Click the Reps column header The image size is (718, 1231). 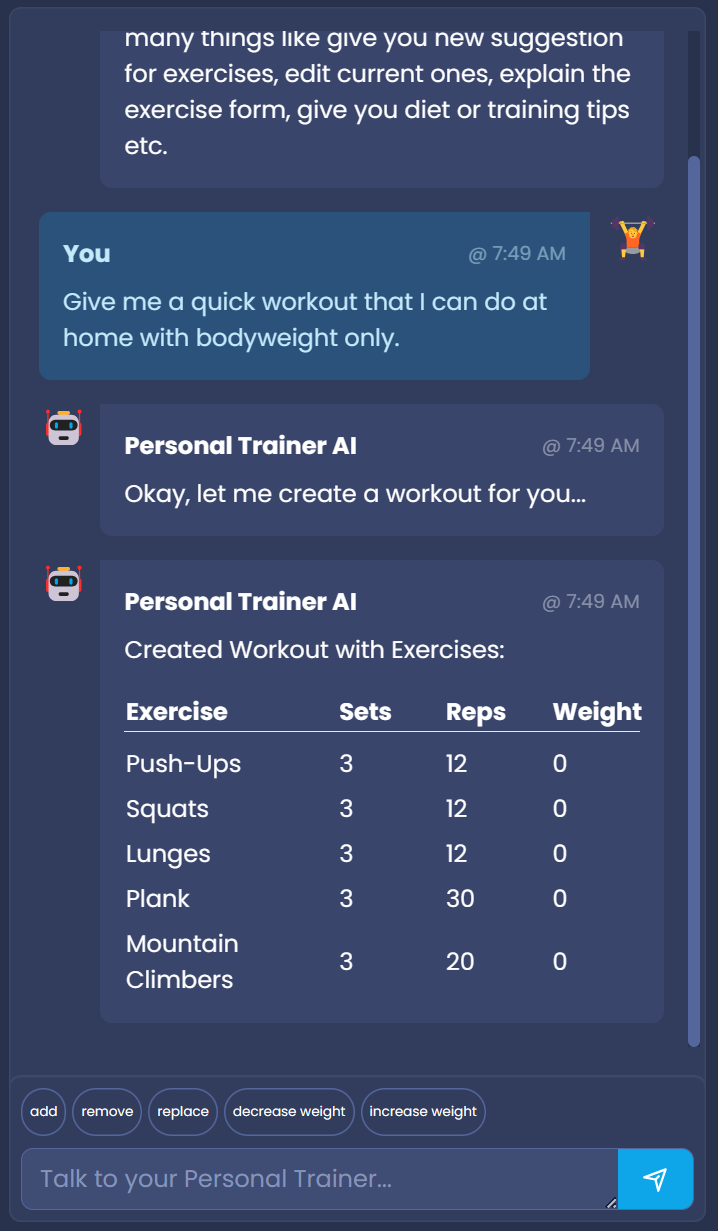point(476,712)
